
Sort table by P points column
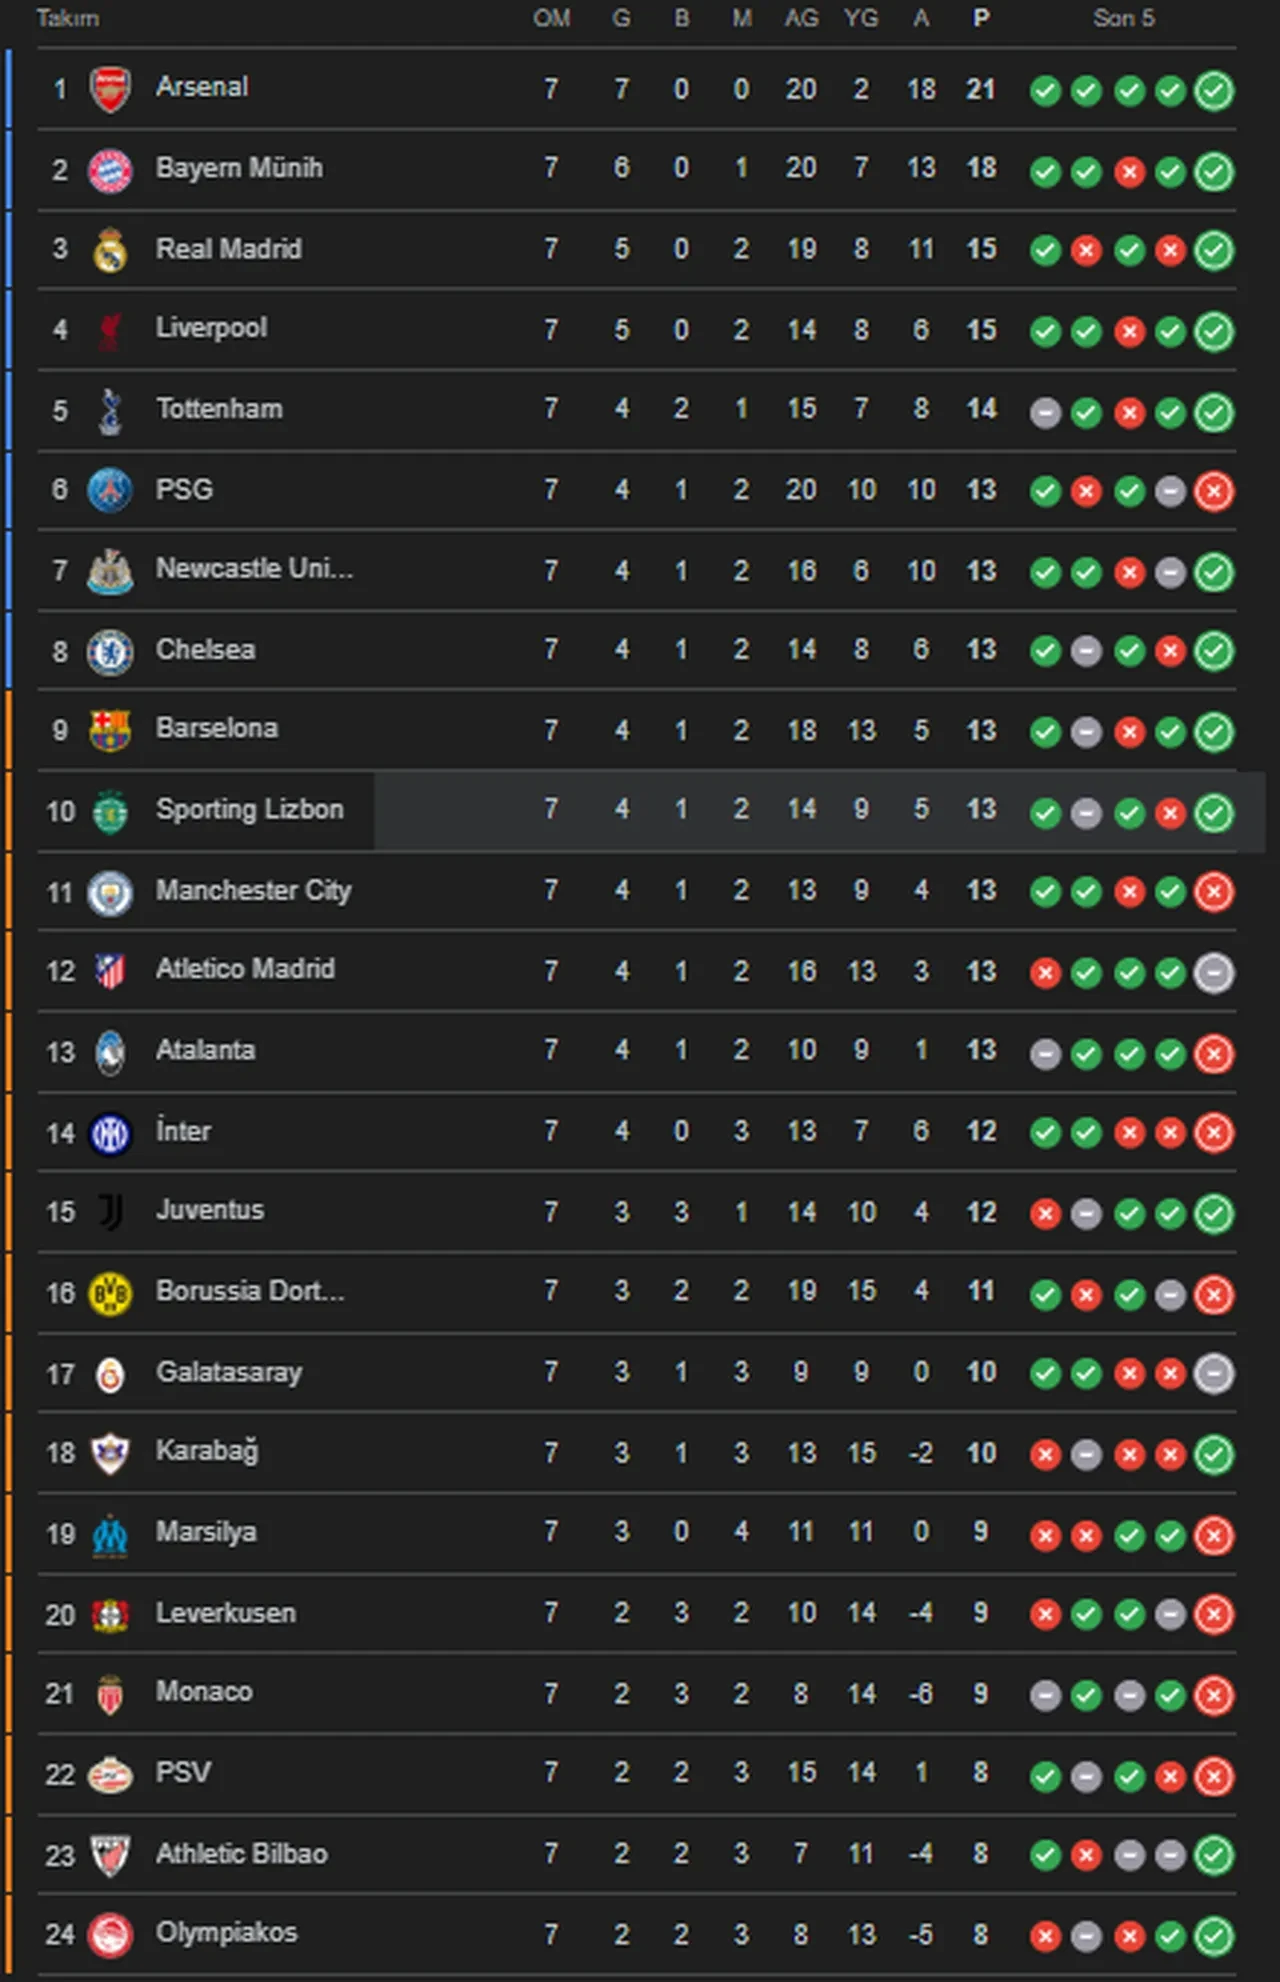pos(981,18)
